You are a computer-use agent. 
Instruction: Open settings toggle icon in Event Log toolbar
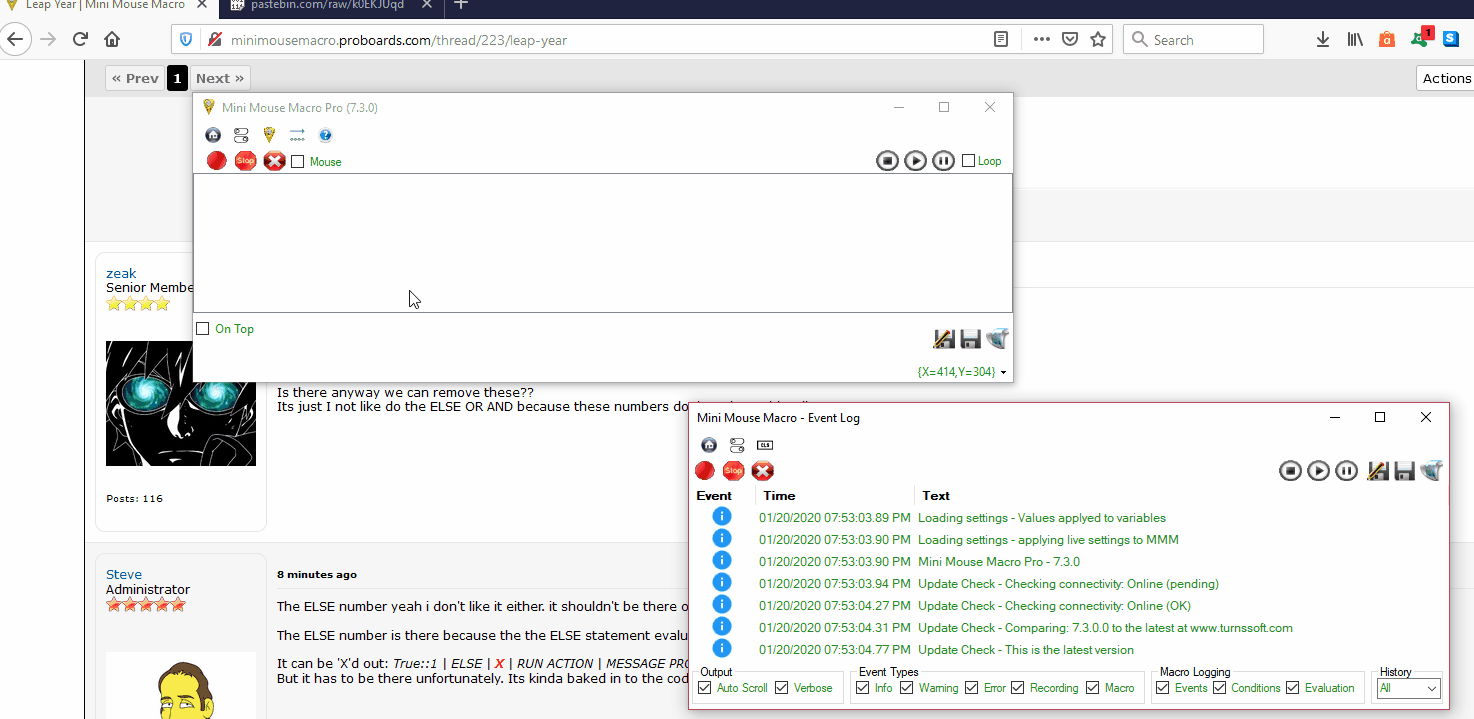click(737, 445)
